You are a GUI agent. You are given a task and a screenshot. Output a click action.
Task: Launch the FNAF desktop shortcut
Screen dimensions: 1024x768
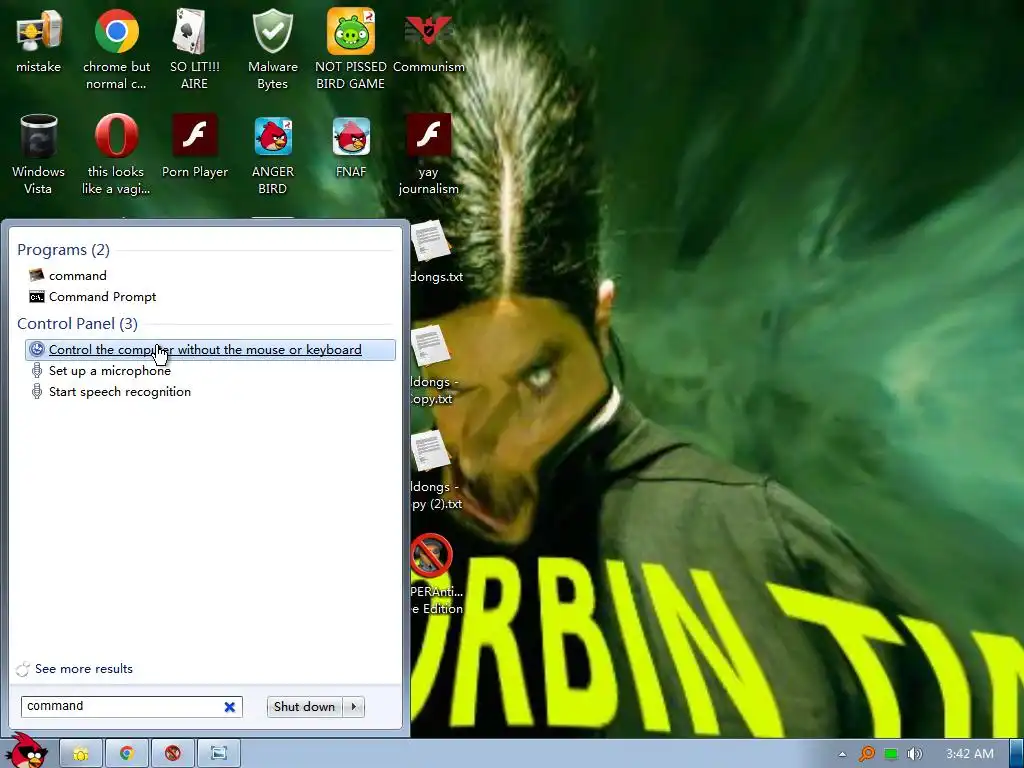pyautogui.click(x=351, y=146)
